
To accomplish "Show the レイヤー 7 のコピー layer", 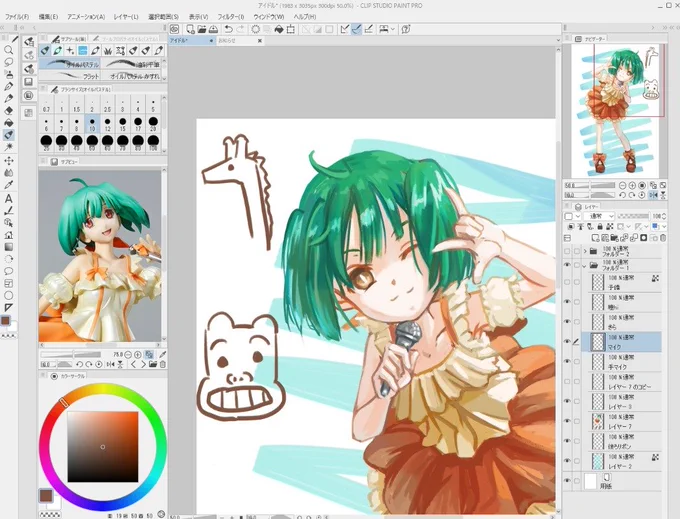I will pos(567,382).
